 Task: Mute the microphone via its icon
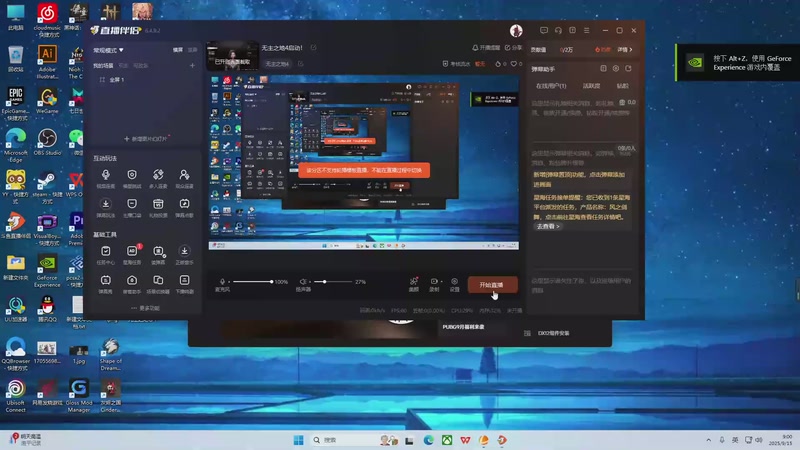(x=222, y=282)
